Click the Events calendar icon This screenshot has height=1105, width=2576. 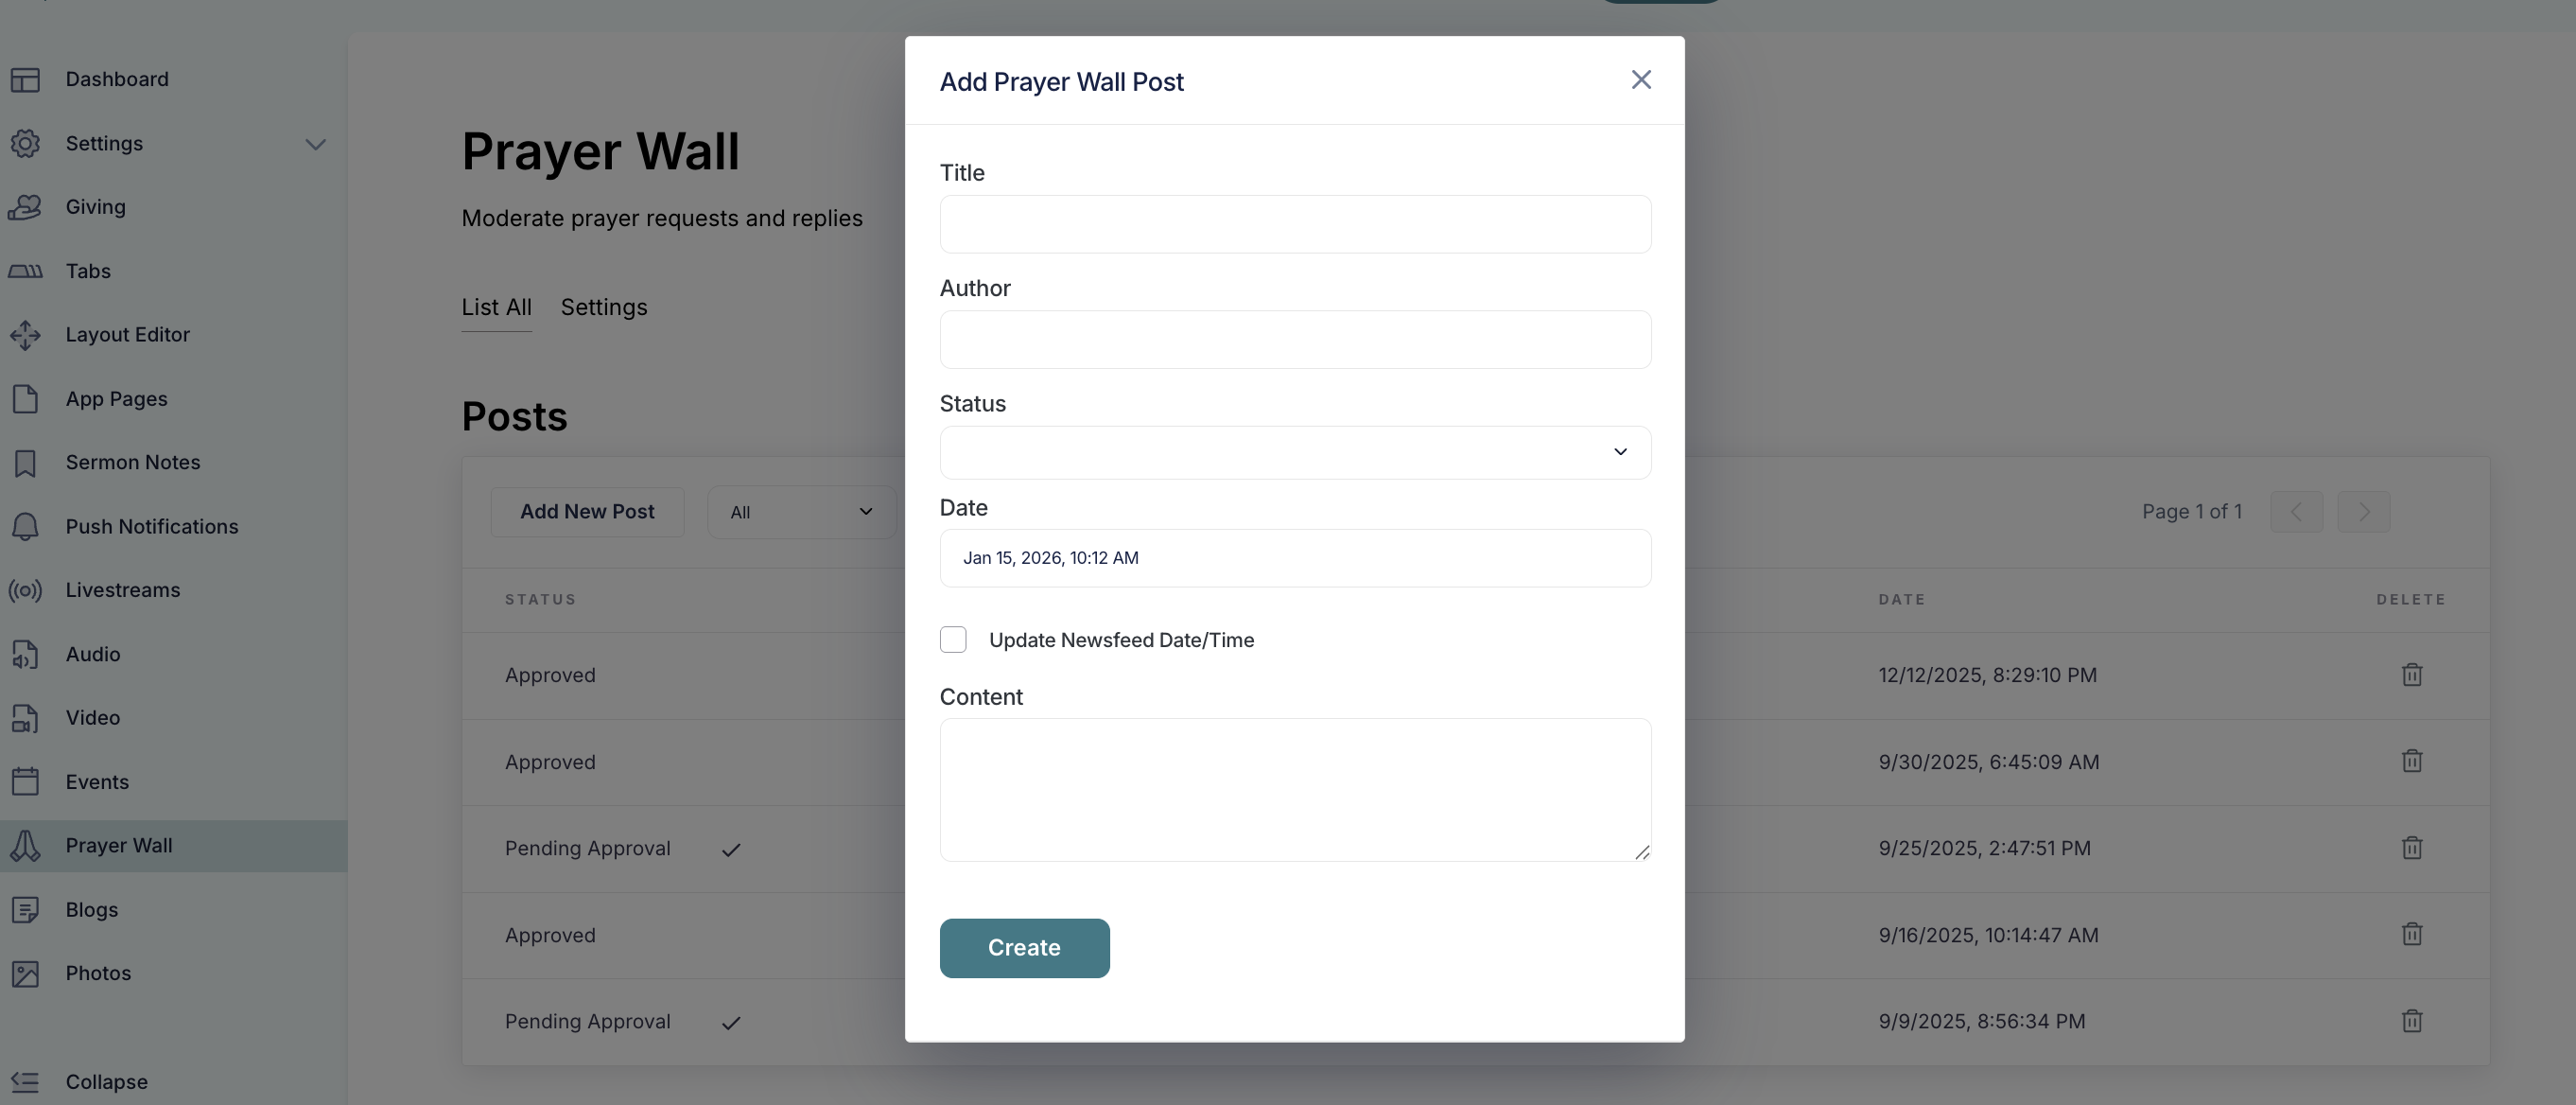pyautogui.click(x=25, y=782)
